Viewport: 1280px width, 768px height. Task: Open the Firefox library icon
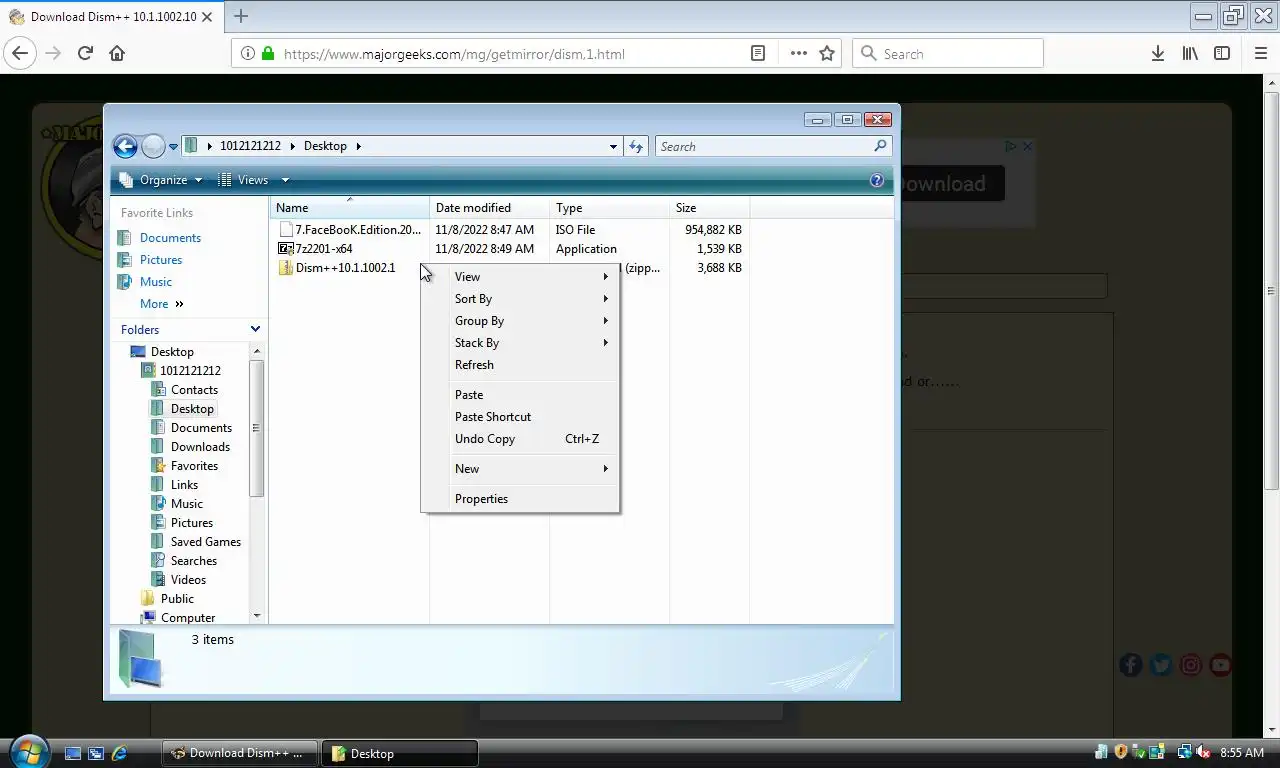[1190, 53]
